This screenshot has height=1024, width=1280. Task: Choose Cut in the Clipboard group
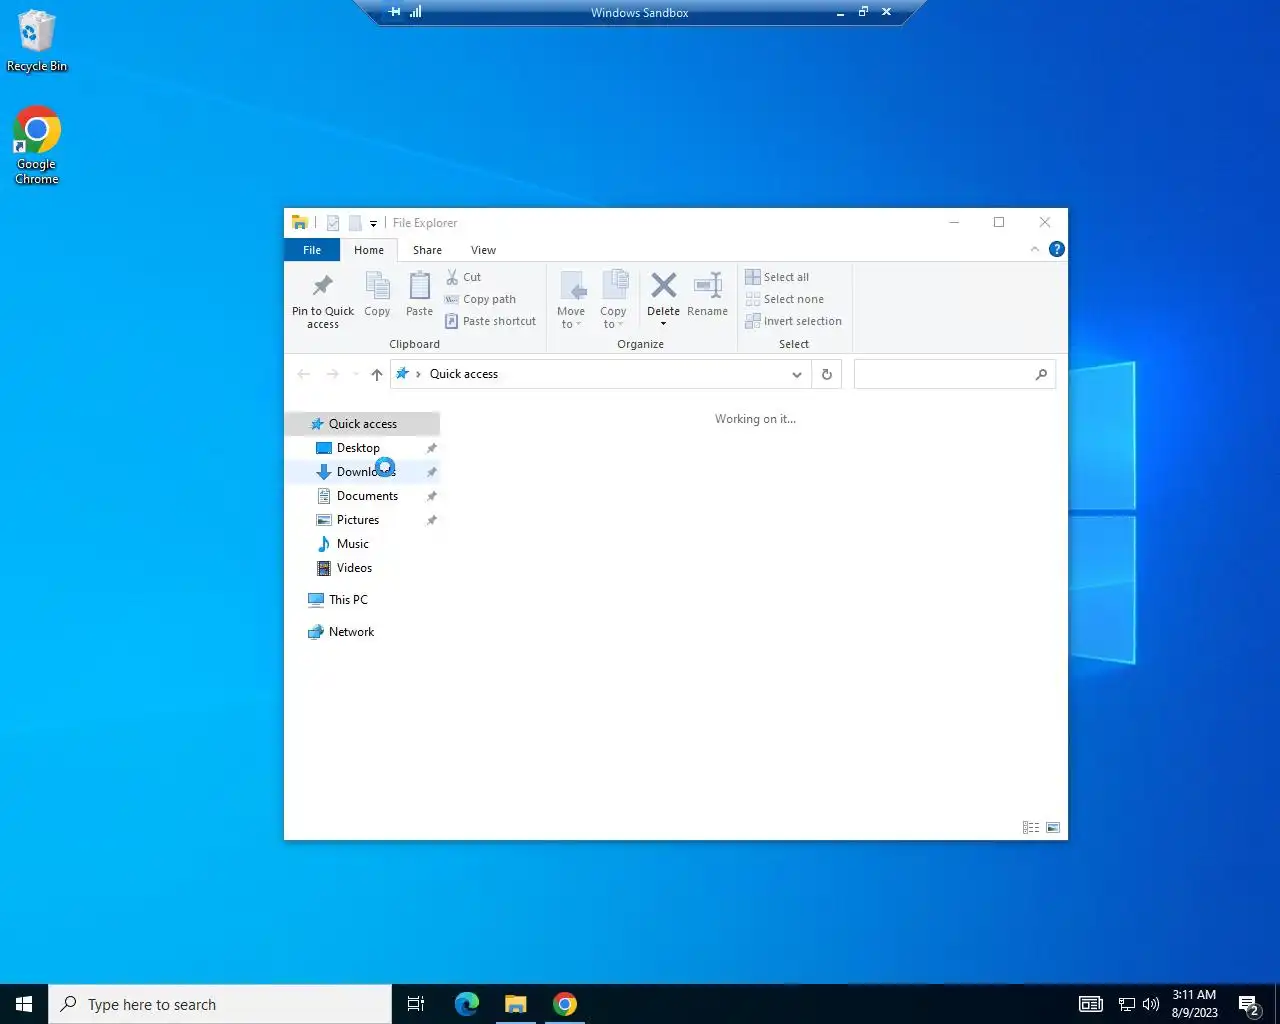[464, 277]
